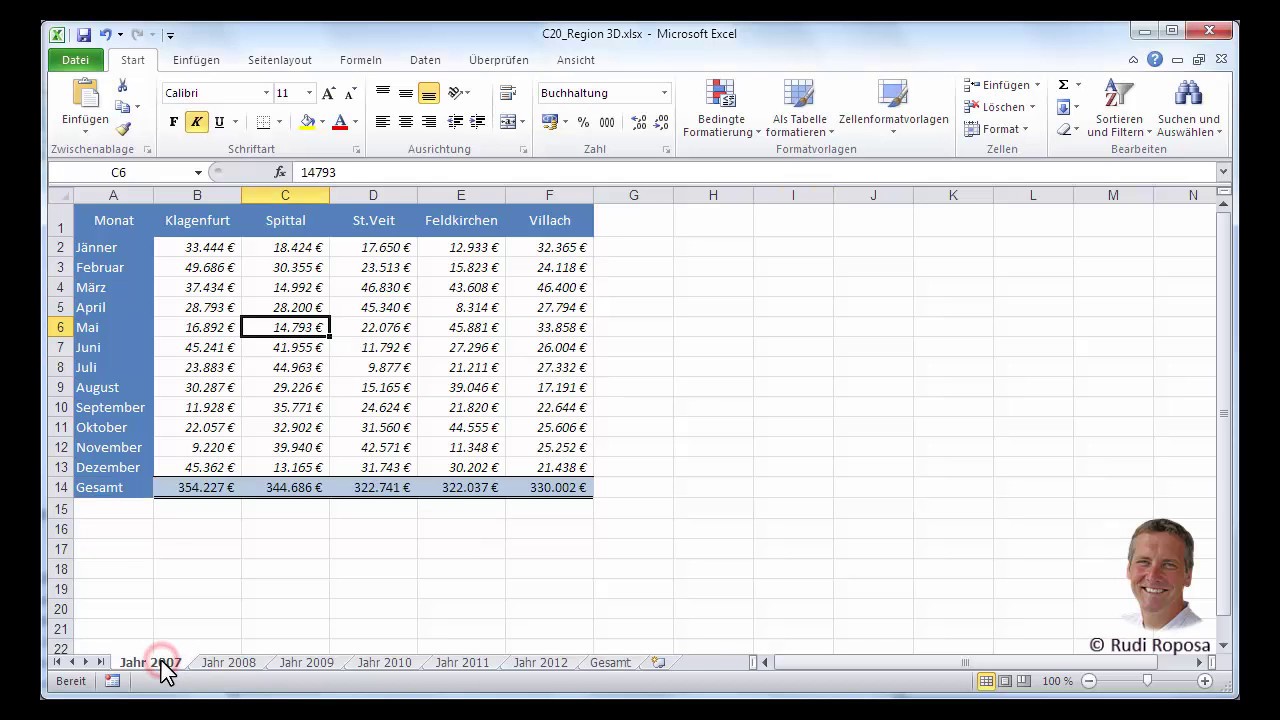Open Suchen und Auswählen binoculars
The width and height of the screenshot is (1280, 720).
tap(1188, 108)
